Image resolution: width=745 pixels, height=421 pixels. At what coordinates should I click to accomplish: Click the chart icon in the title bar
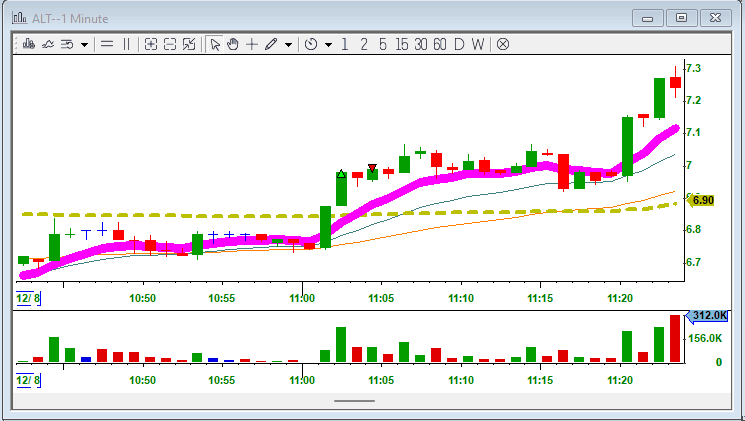point(19,19)
